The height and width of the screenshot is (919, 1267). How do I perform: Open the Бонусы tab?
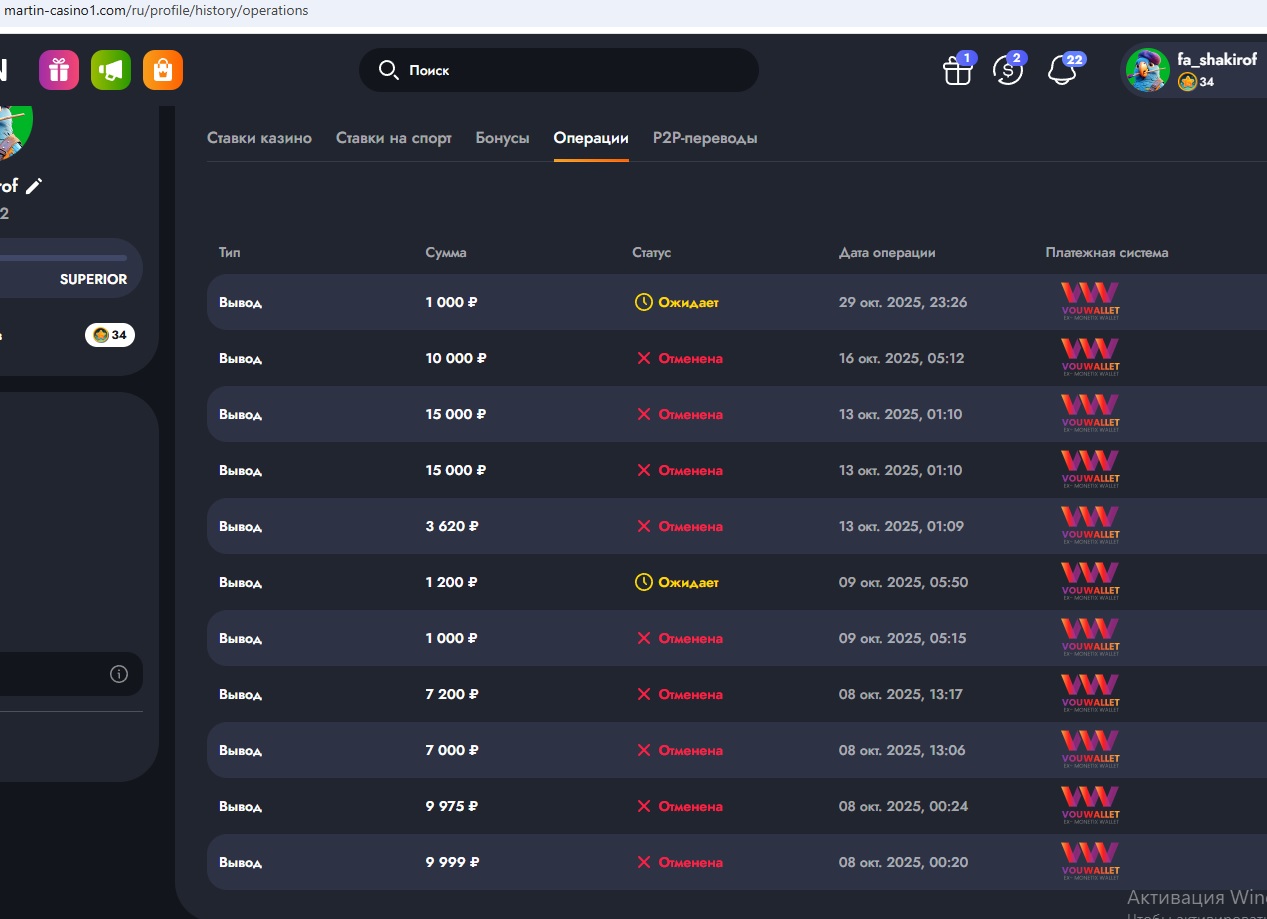coord(502,138)
